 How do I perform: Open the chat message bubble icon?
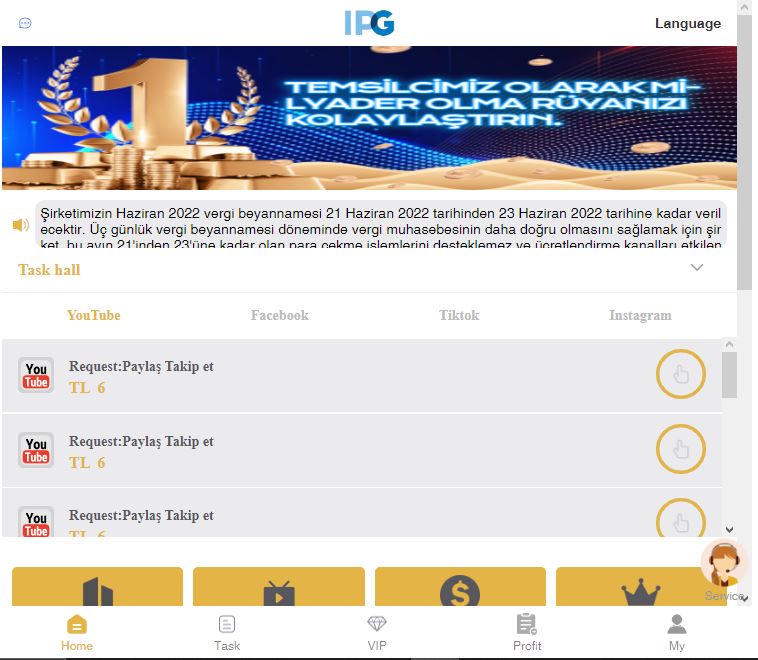pos(25,23)
